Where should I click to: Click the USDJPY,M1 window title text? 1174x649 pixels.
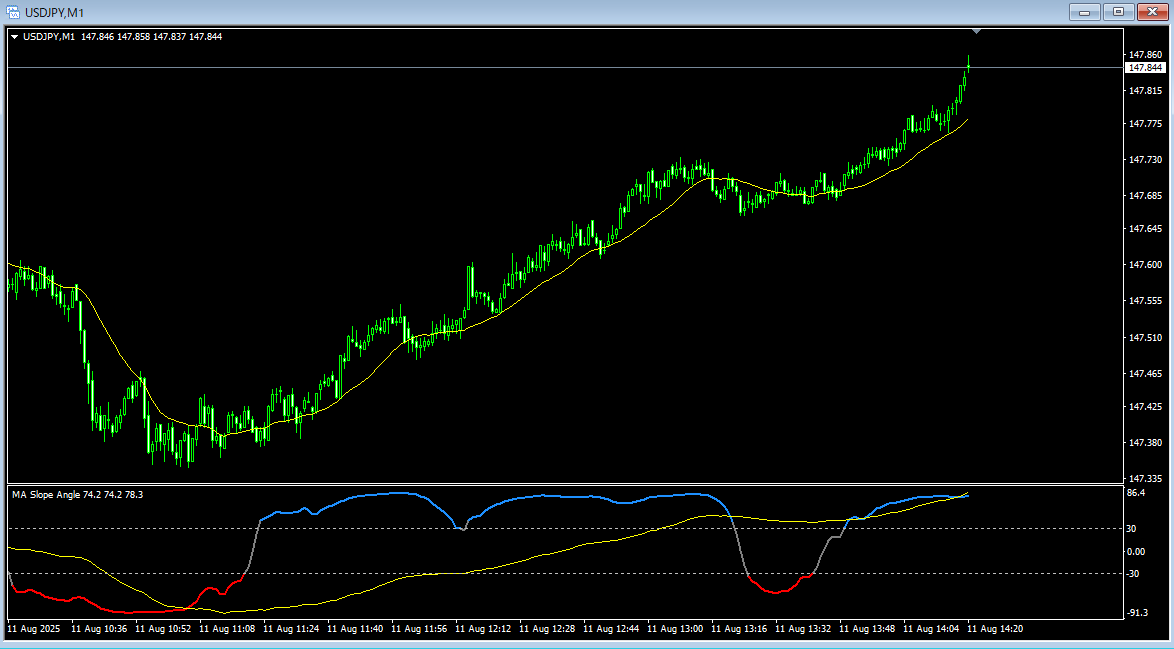pos(55,13)
